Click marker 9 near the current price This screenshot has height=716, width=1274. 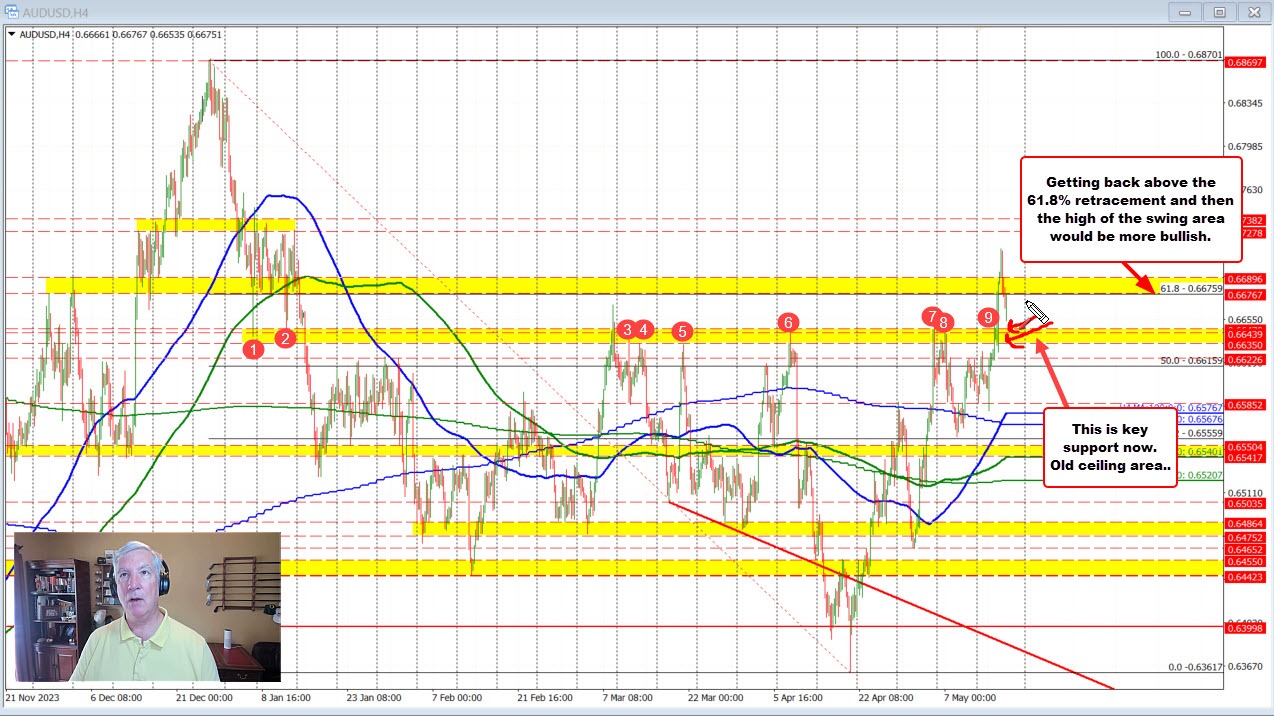[x=989, y=318]
